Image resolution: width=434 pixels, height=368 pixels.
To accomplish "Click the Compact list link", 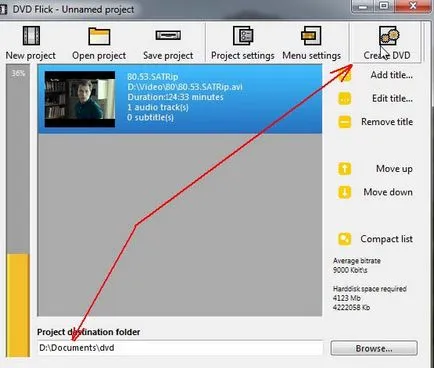I will point(387,239).
